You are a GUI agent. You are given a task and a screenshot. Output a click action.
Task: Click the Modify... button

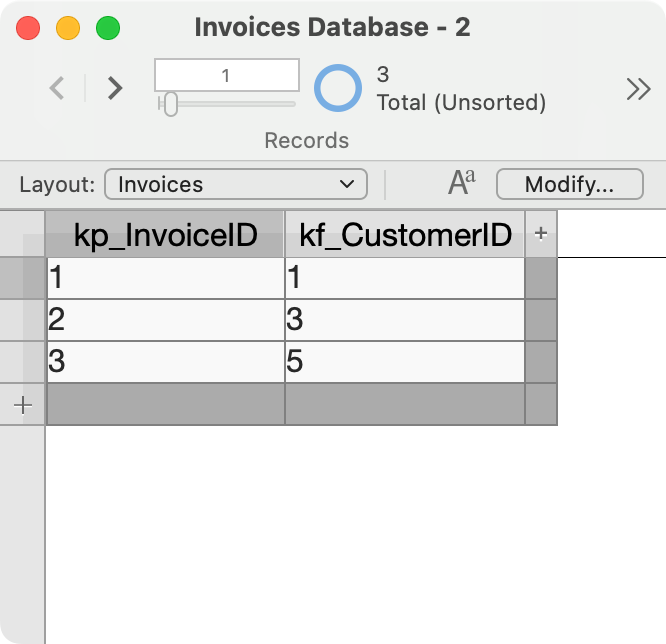(x=570, y=184)
